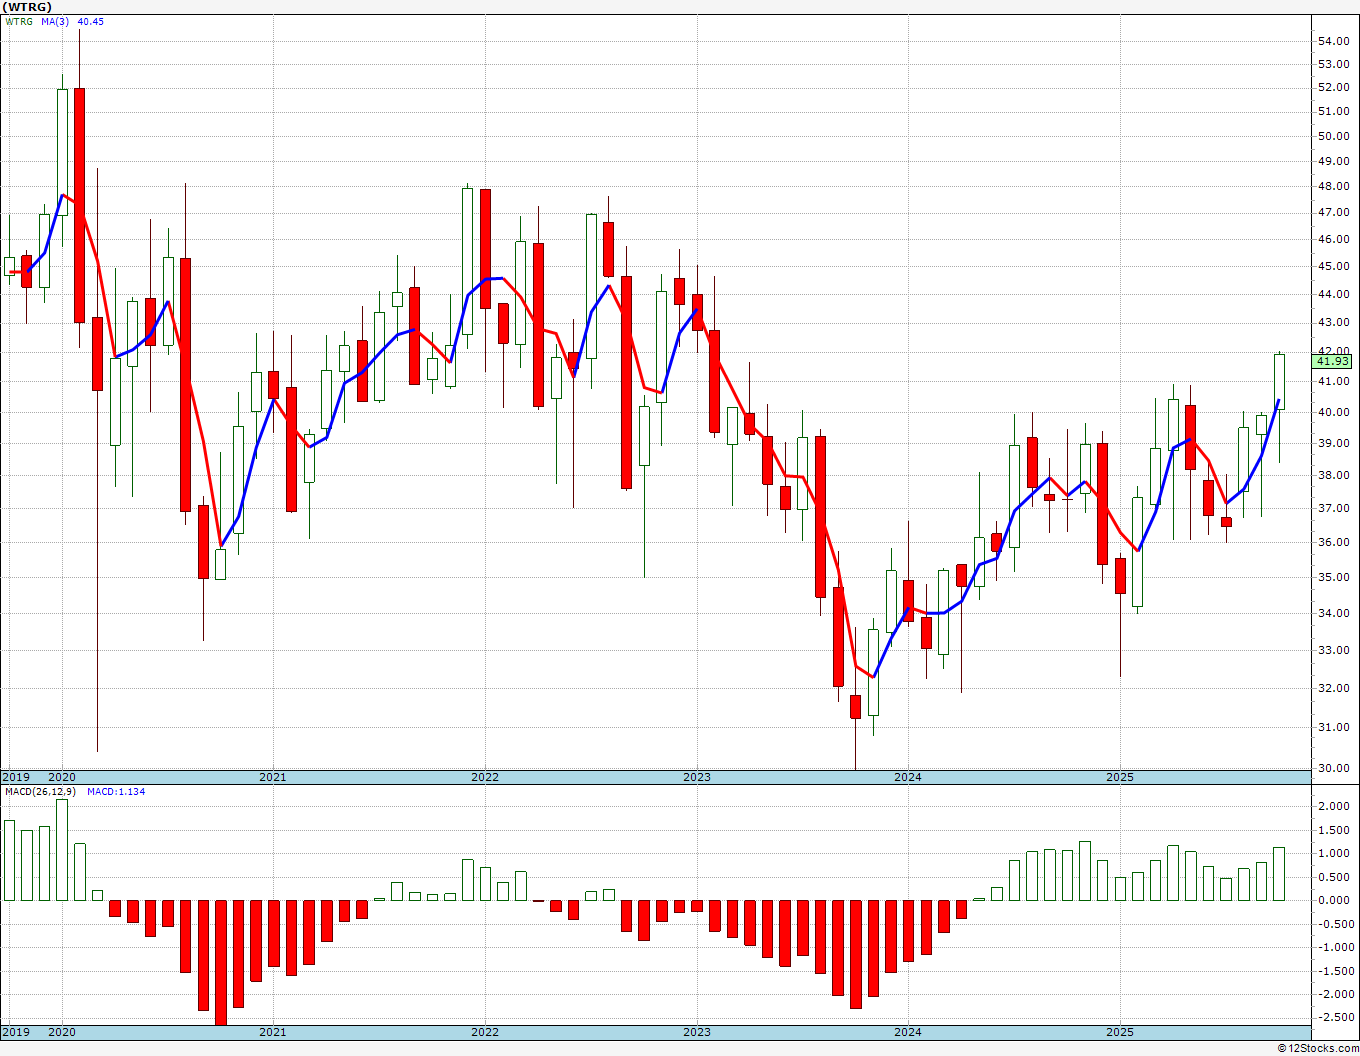1360x1056 pixels.
Task: Click the 34.00 price axis label
Action: [1334, 614]
